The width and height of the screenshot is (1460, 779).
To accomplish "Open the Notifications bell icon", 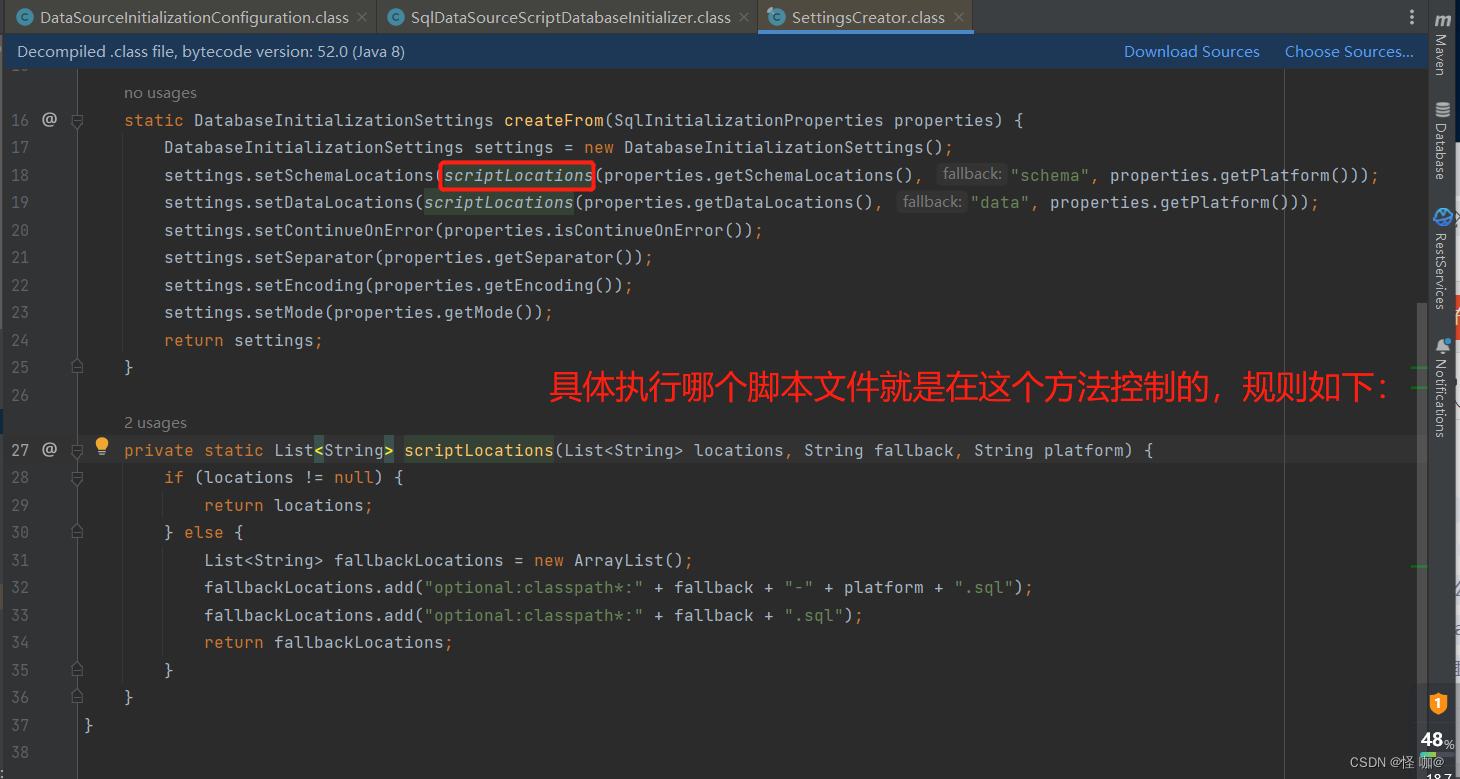I will [x=1442, y=346].
